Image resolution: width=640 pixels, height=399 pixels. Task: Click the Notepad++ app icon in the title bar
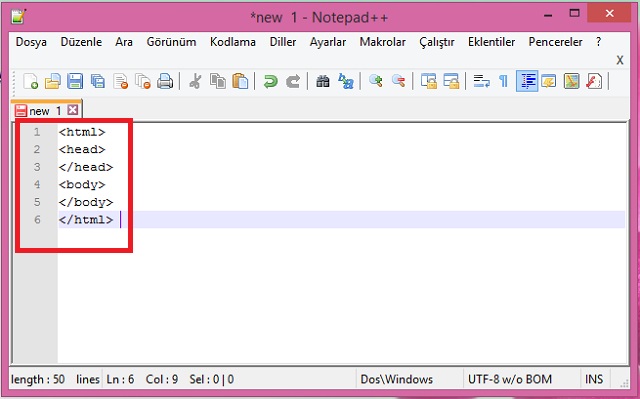(18, 17)
